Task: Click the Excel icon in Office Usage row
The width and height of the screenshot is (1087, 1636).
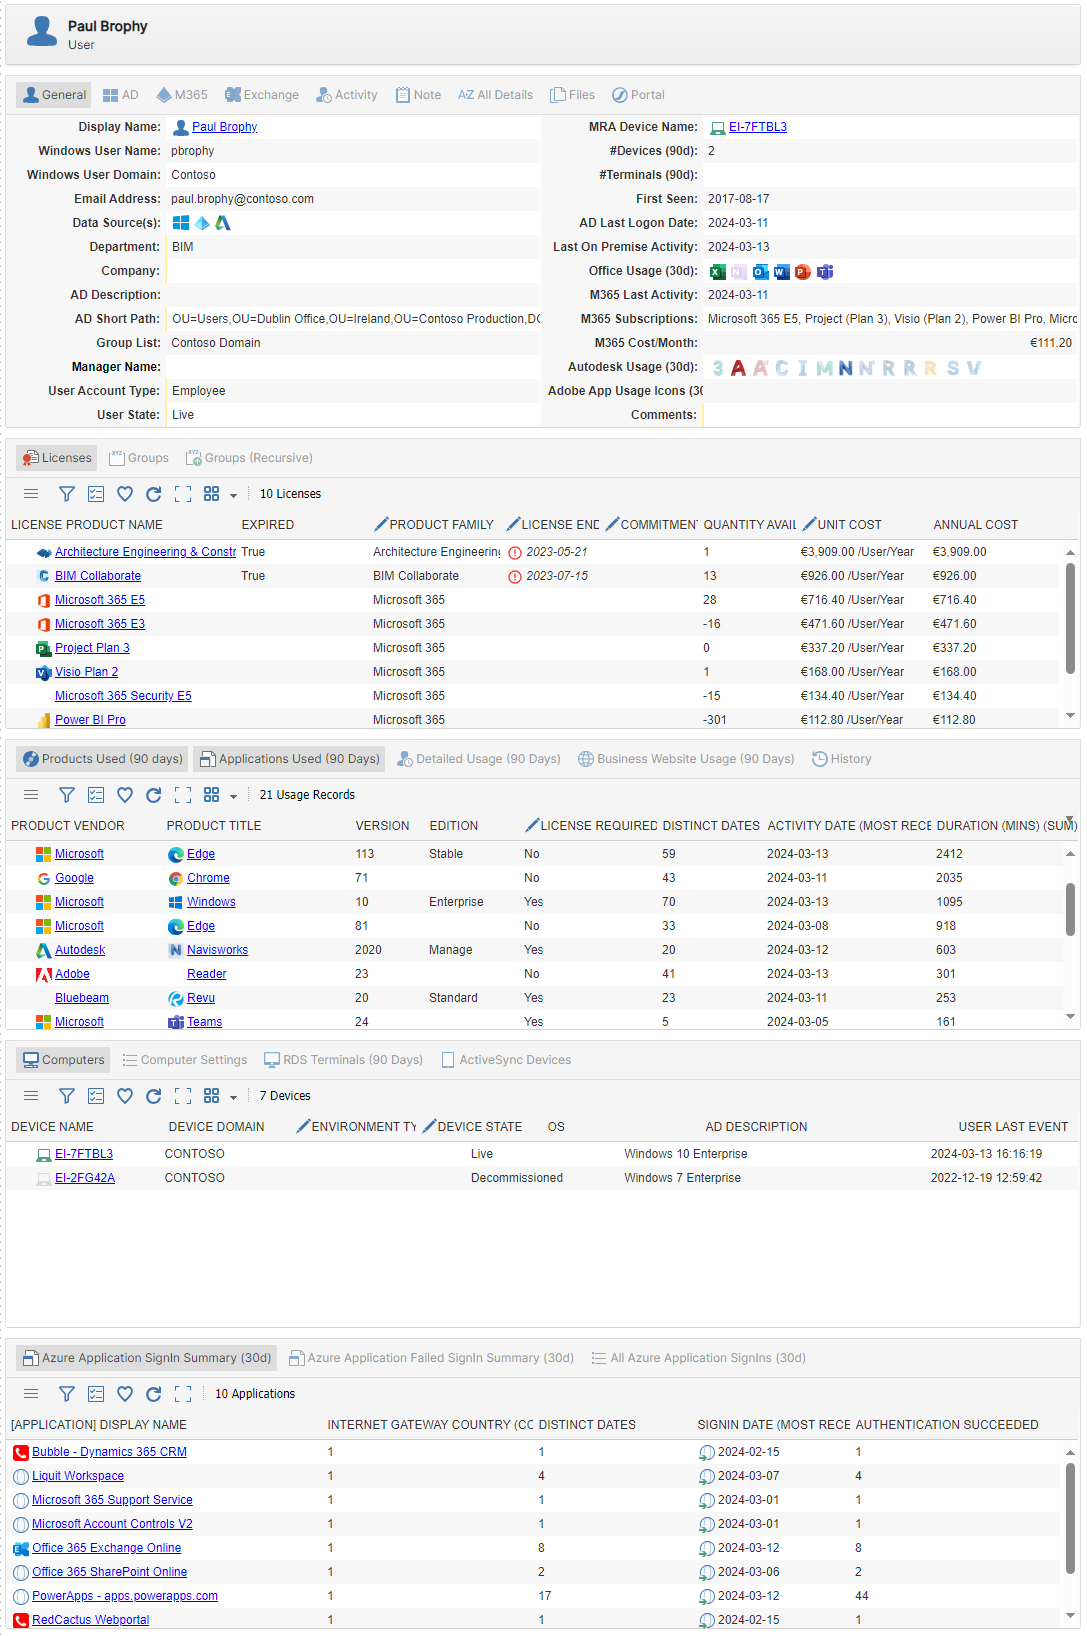Action: coord(717,272)
